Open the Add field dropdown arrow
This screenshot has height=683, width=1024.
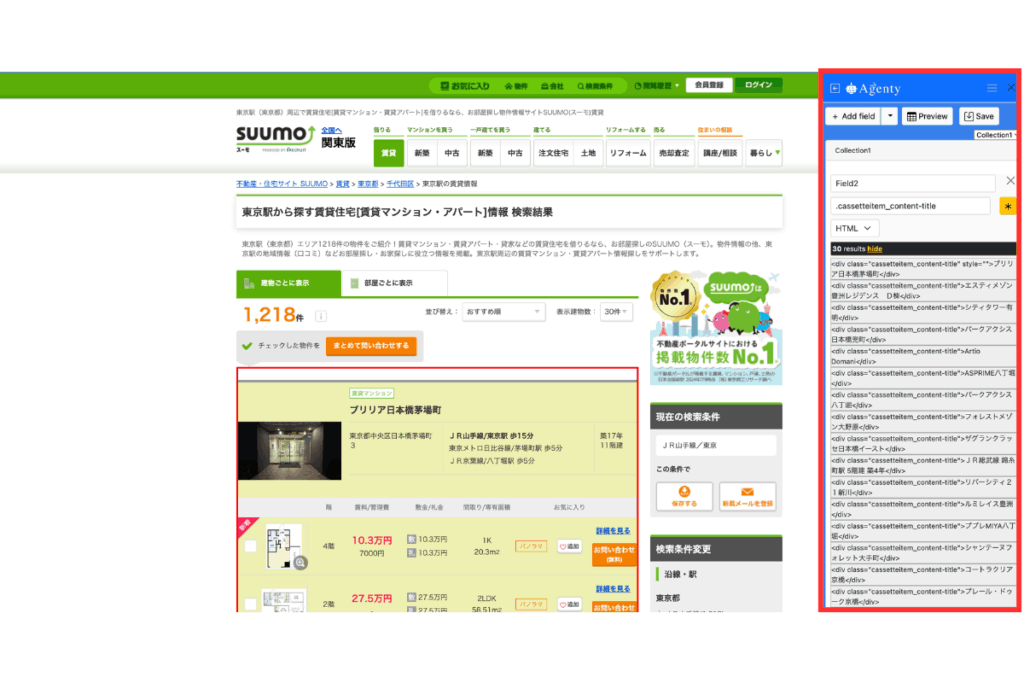(890, 116)
